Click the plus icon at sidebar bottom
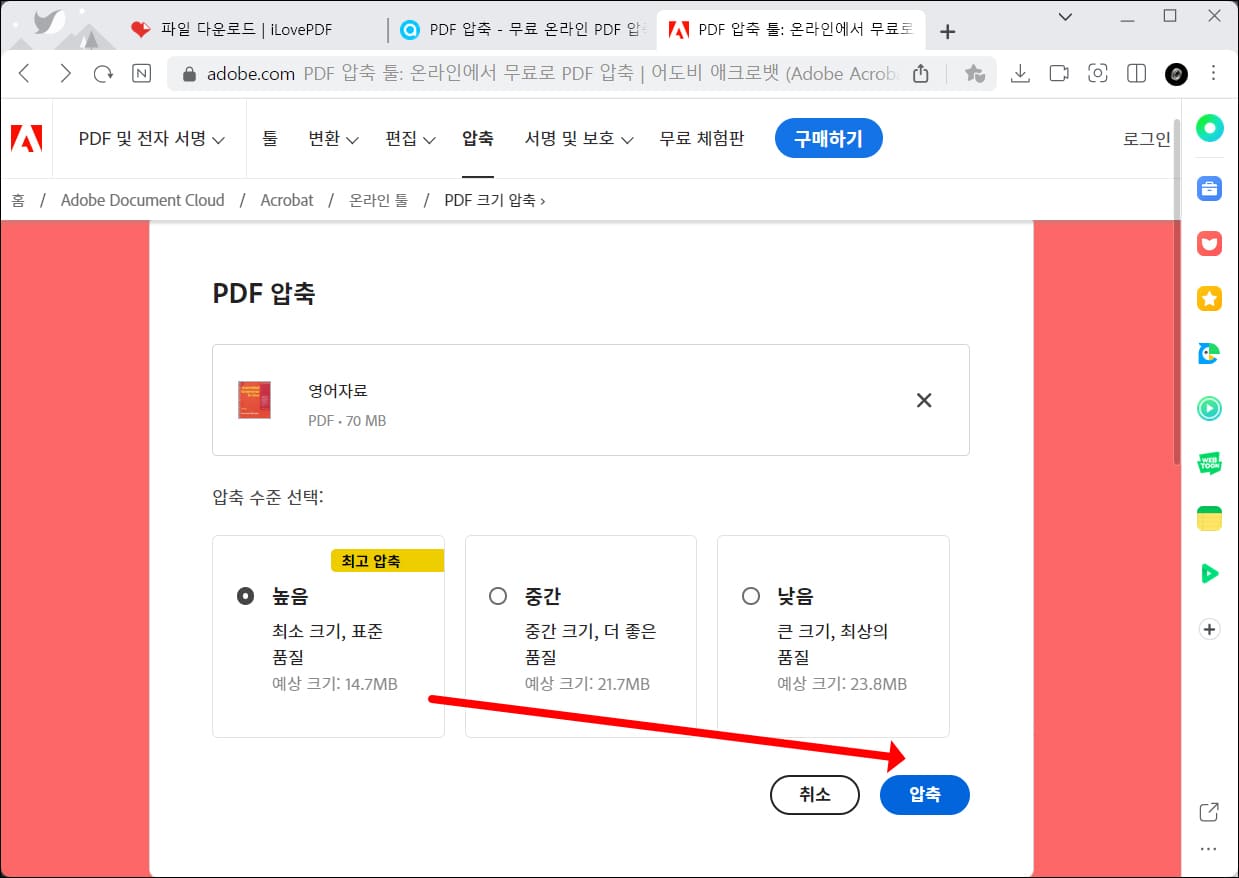Screen dimensions: 1239x878 [x=1209, y=628]
